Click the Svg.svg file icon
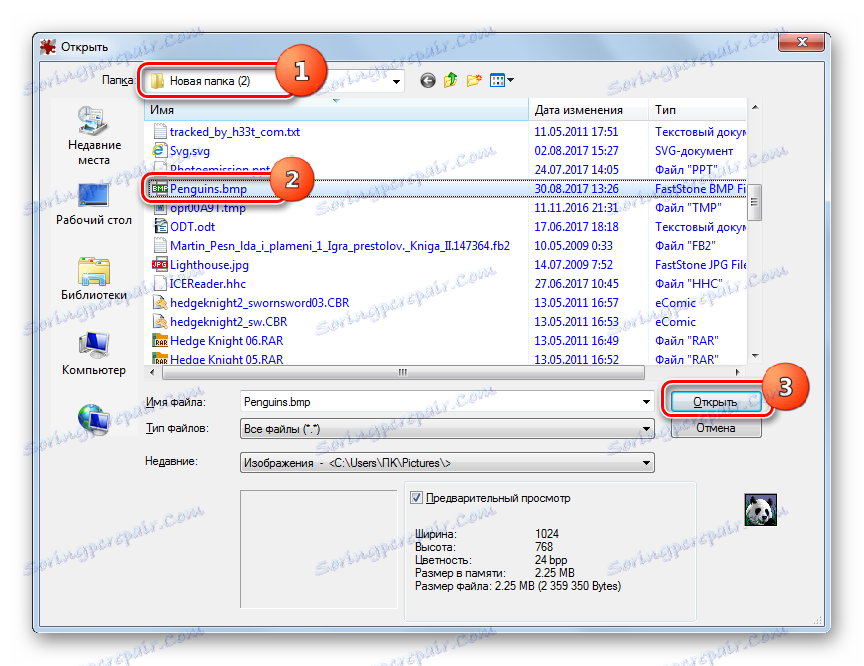This screenshot has height=666, width=864. click(x=159, y=150)
